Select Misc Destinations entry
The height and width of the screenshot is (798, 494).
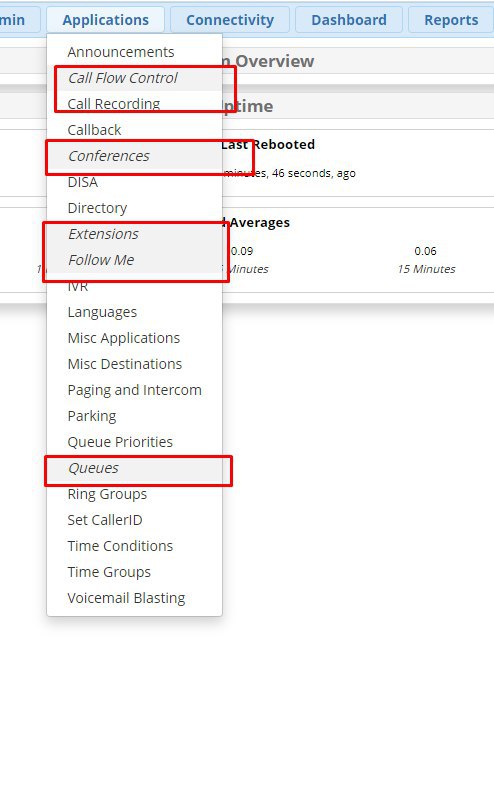coord(134,364)
